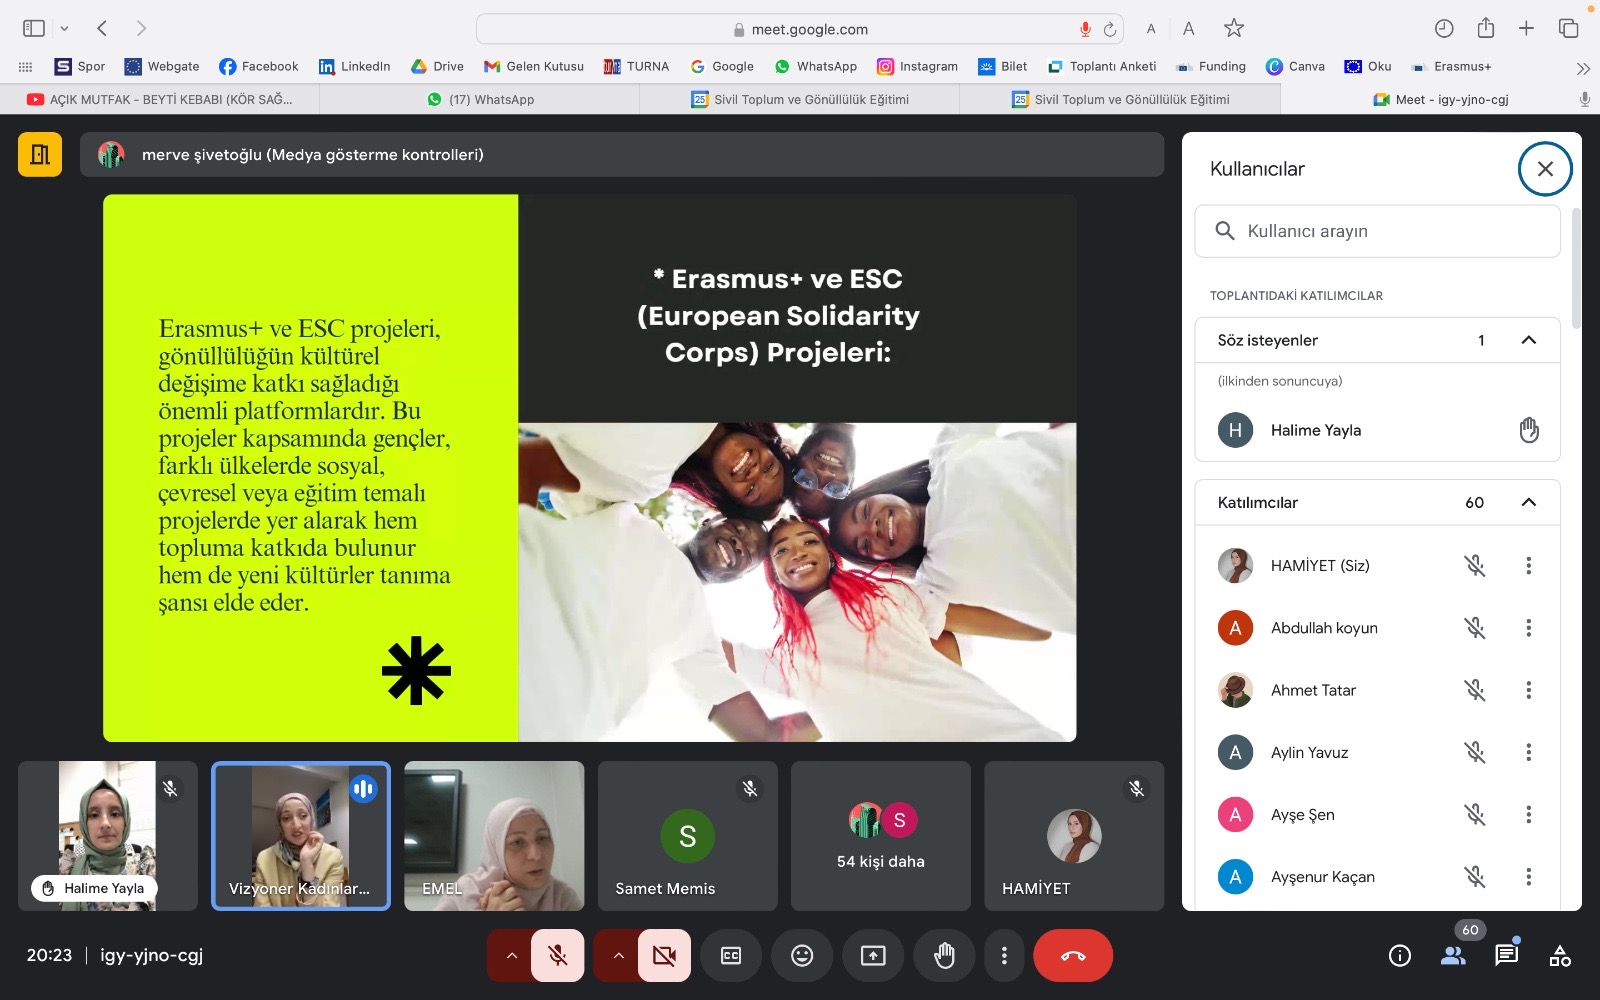Toggle the camera on/off button
This screenshot has width=1600, height=1000.
[664, 956]
